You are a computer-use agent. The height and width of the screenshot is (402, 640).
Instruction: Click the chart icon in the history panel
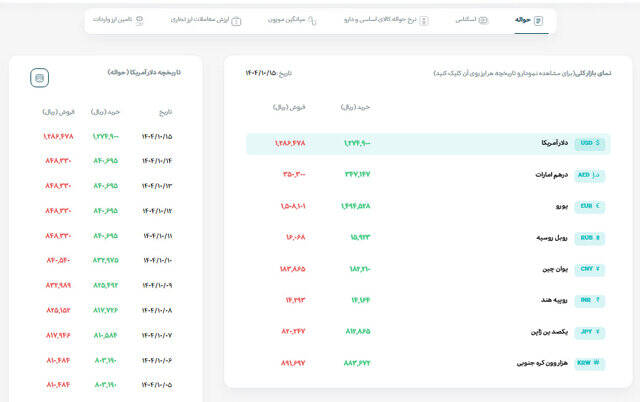[x=39, y=76]
